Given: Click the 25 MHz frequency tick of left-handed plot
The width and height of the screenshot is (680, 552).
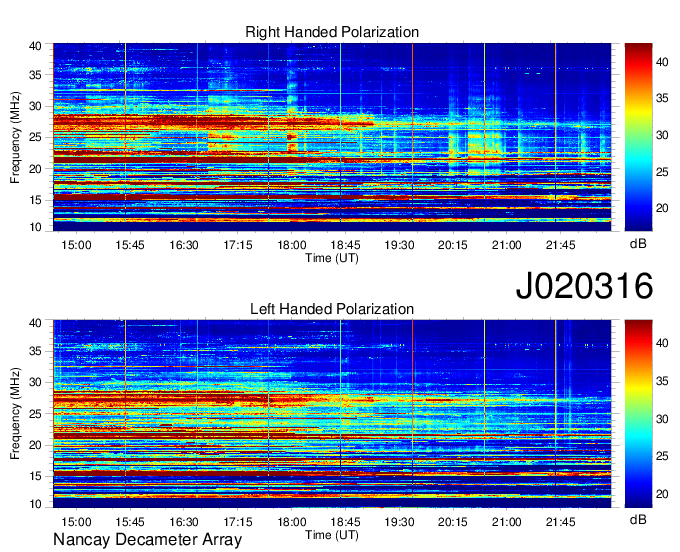Looking at the screenshot, I should click(x=35, y=414).
